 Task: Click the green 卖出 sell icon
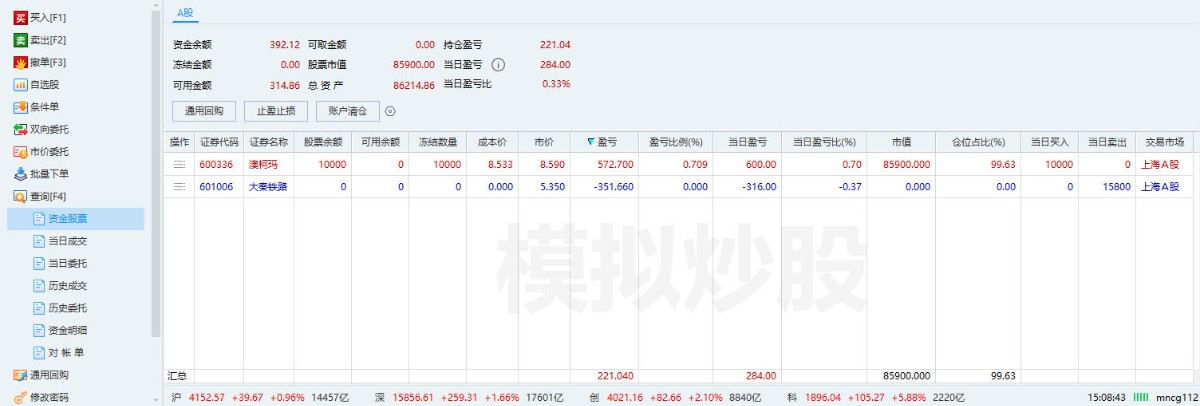(x=19, y=40)
